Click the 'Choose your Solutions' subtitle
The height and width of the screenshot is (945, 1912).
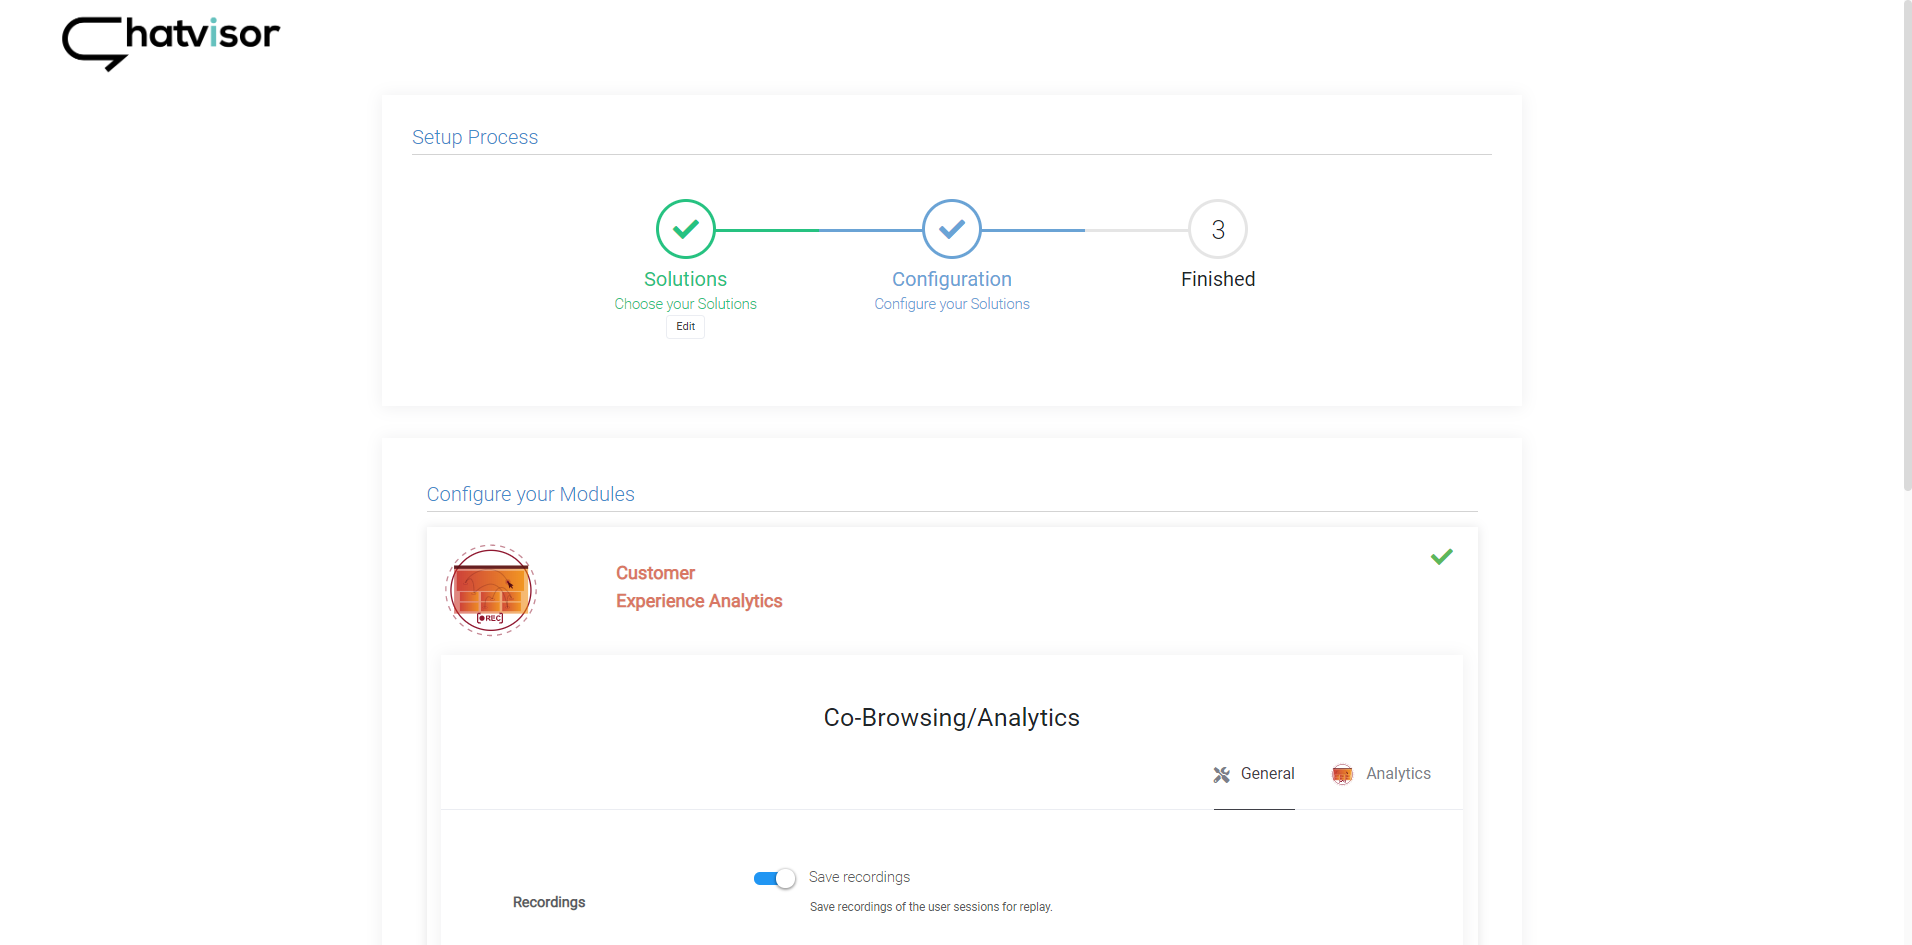pyautogui.click(x=686, y=304)
